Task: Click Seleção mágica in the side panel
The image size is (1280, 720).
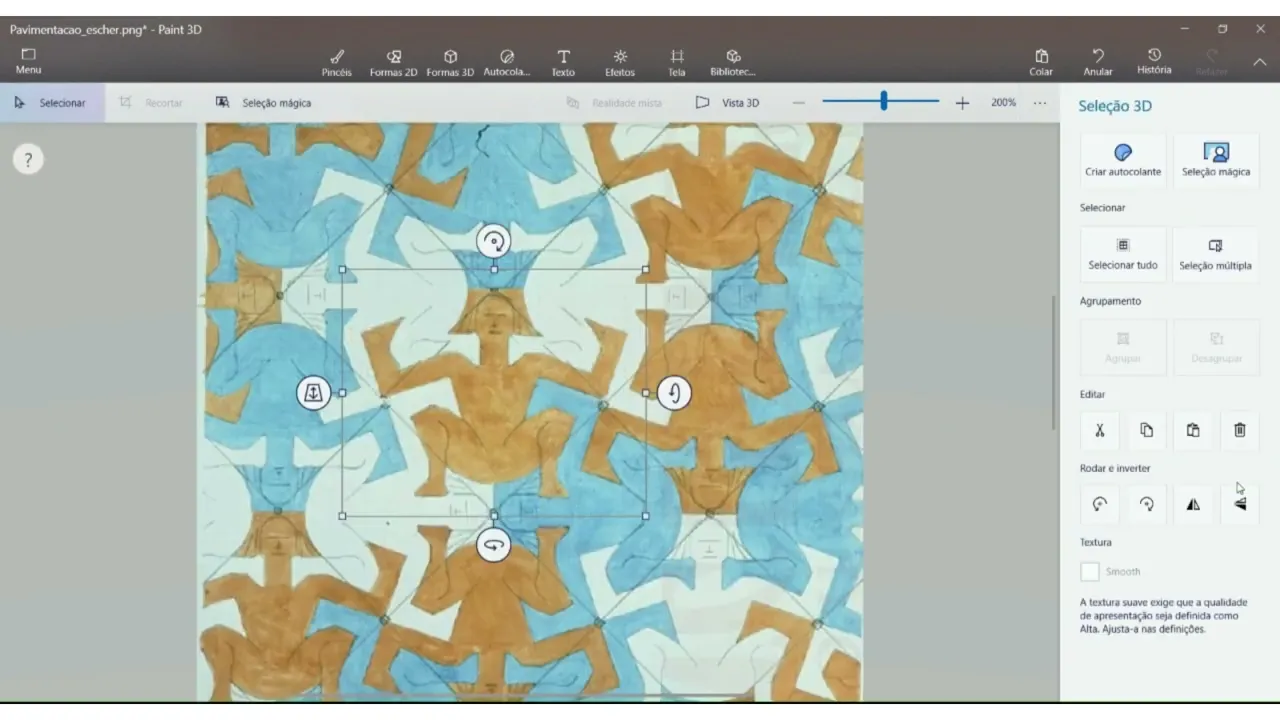Action: [1216, 160]
